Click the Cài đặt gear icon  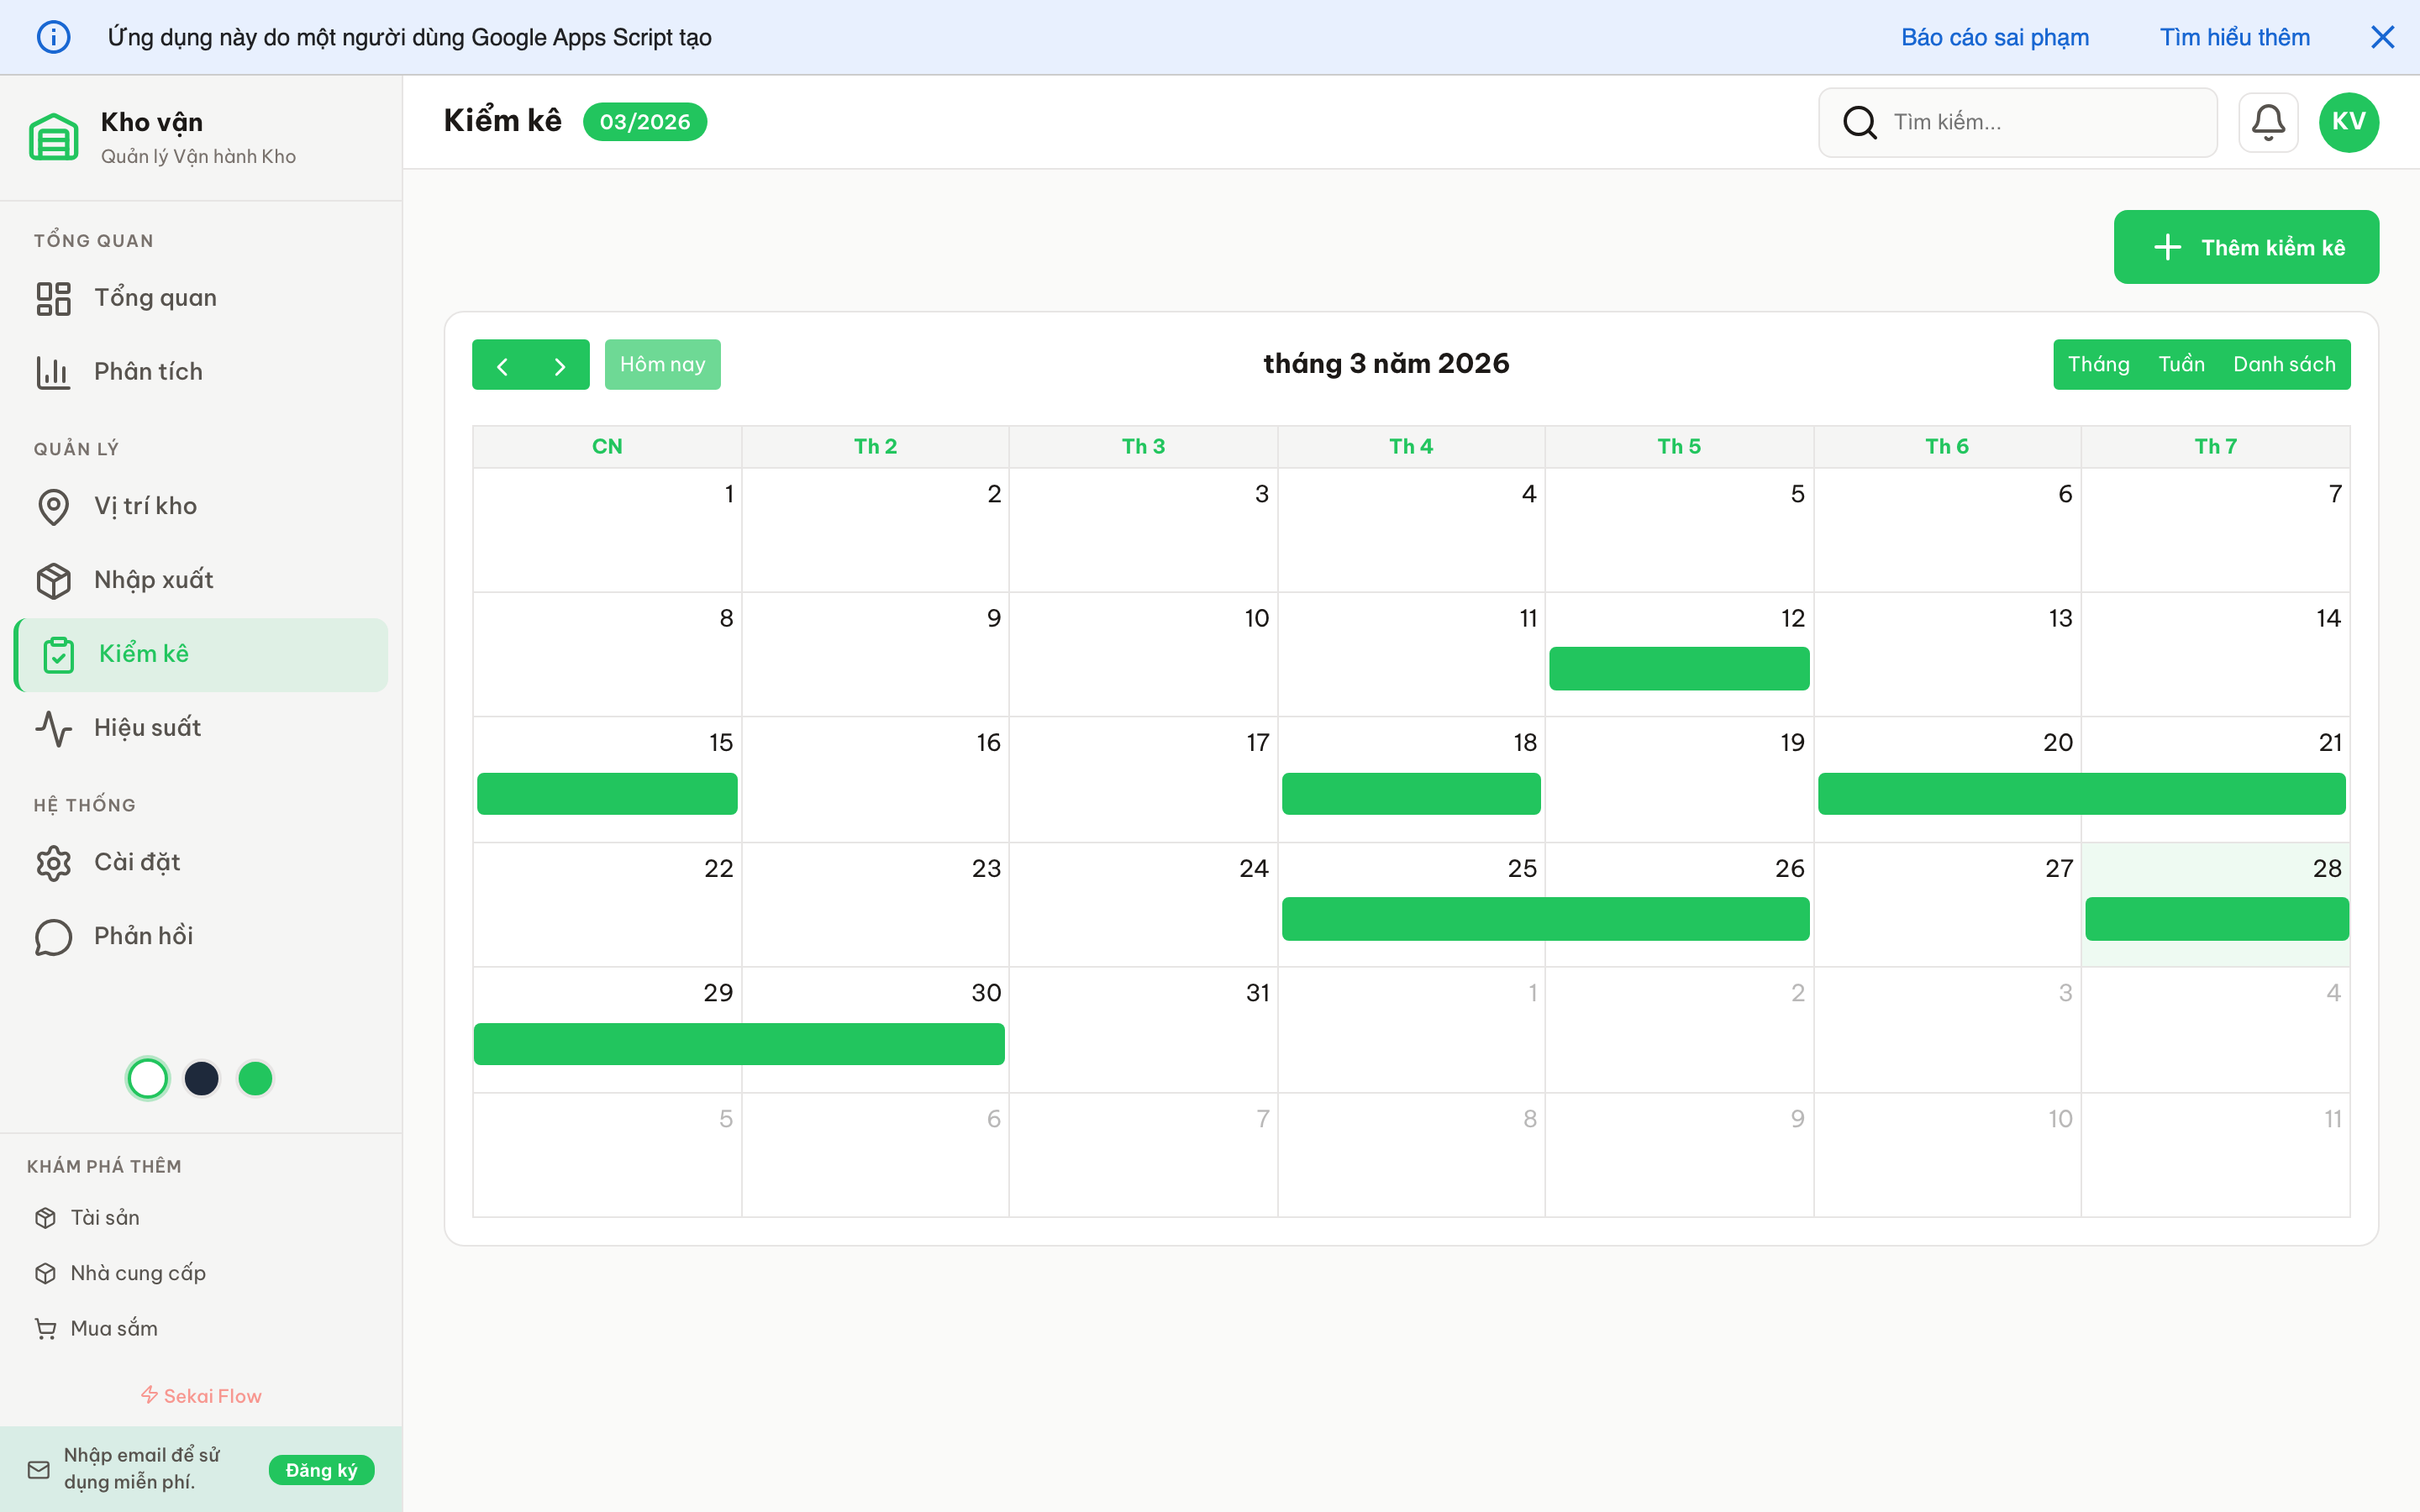point(54,862)
